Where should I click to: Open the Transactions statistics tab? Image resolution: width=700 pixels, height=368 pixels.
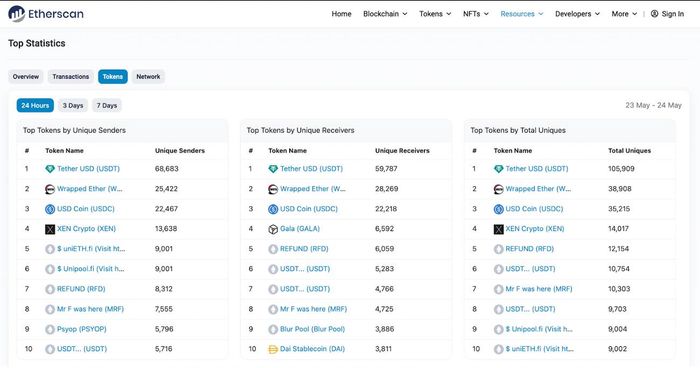coord(71,76)
